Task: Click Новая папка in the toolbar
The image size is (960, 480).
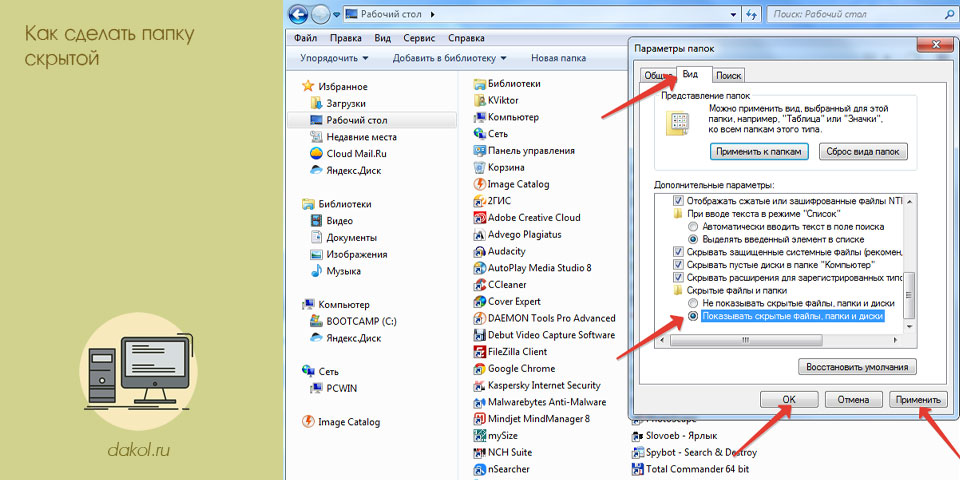Action: tap(558, 58)
